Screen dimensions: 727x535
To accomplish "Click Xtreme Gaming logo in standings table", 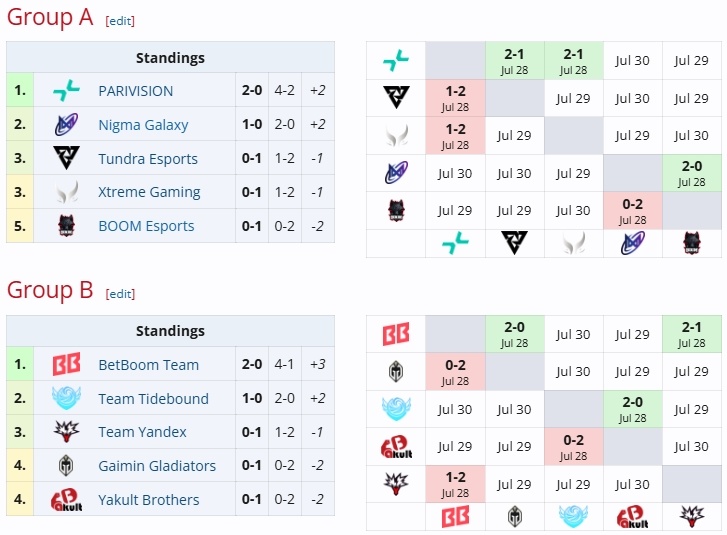I will (x=66, y=192).
